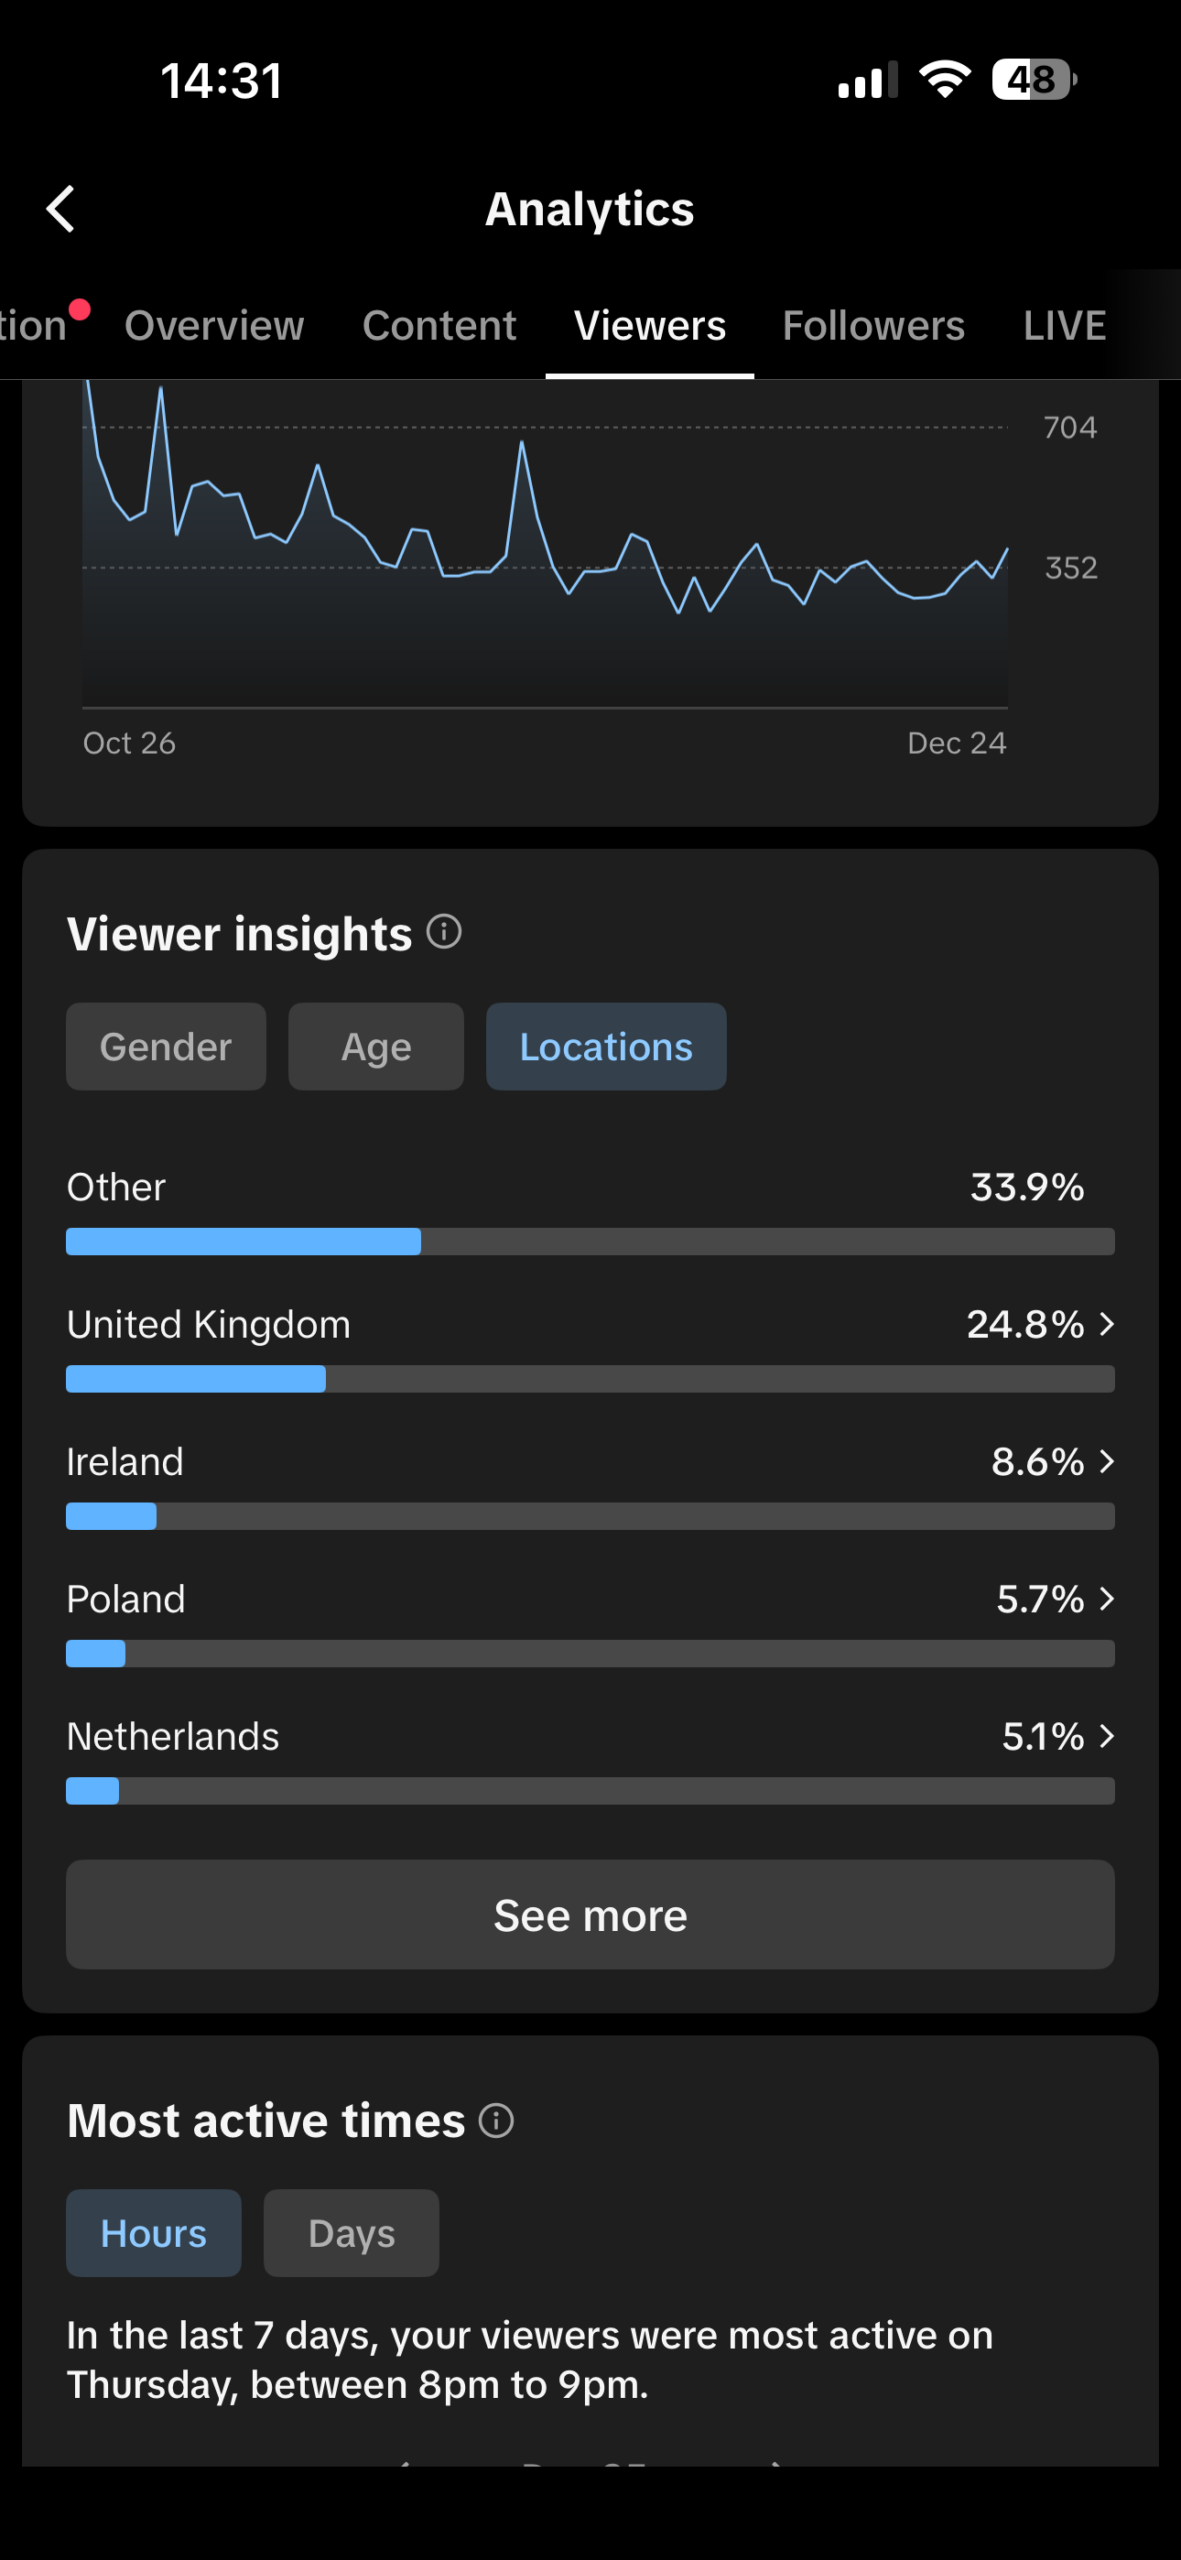Switch to Hours view
The width and height of the screenshot is (1181, 2560).
pyautogui.click(x=153, y=2233)
